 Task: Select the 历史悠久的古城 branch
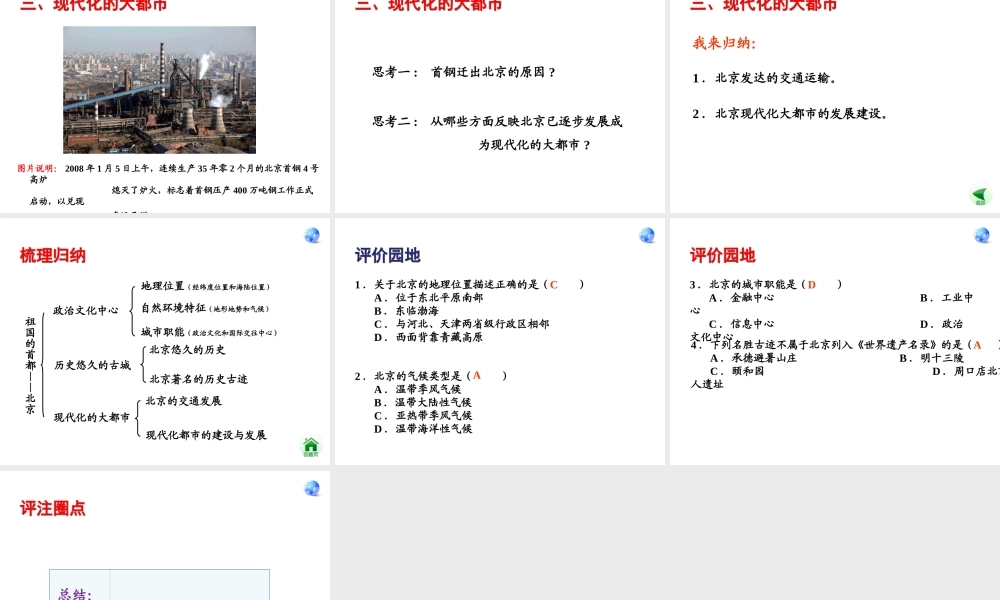pyautogui.click(x=92, y=365)
